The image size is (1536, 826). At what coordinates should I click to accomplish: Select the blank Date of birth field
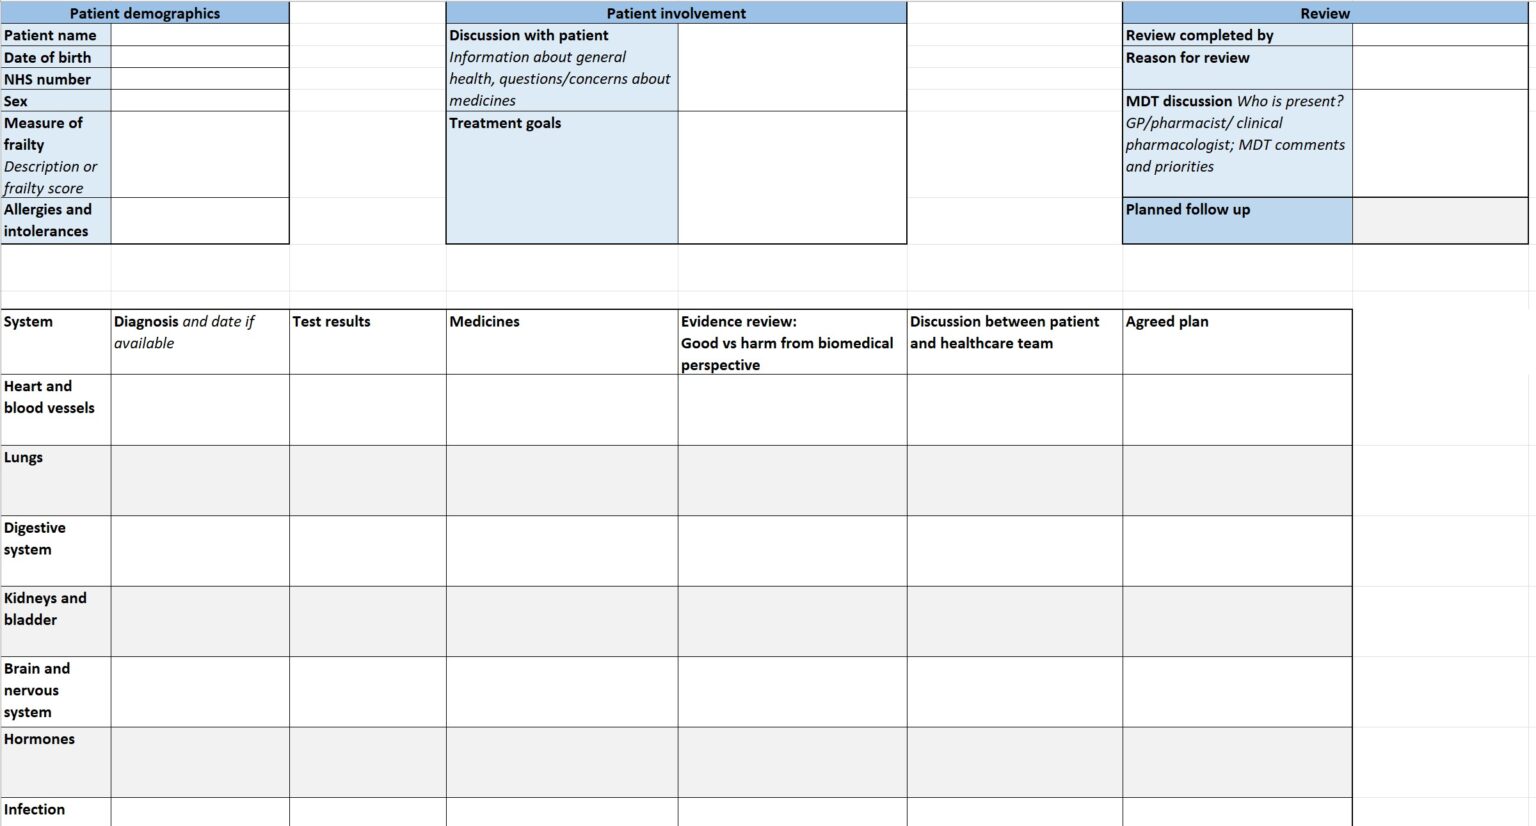tap(199, 57)
